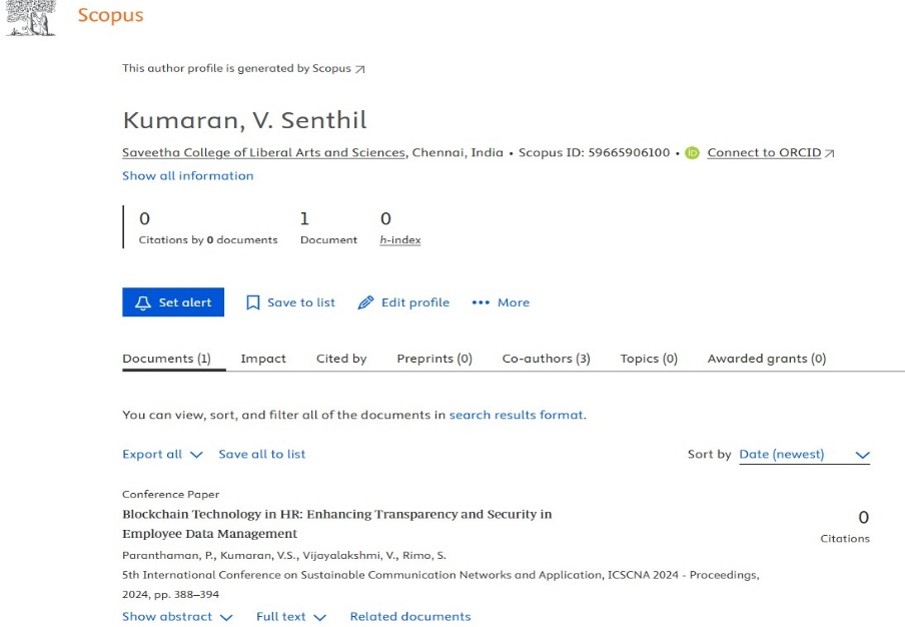Viewport: 905px width, 627px height.
Task: Click the Scopus ID: 59665906100 text
Action: click(x=594, y=152)
